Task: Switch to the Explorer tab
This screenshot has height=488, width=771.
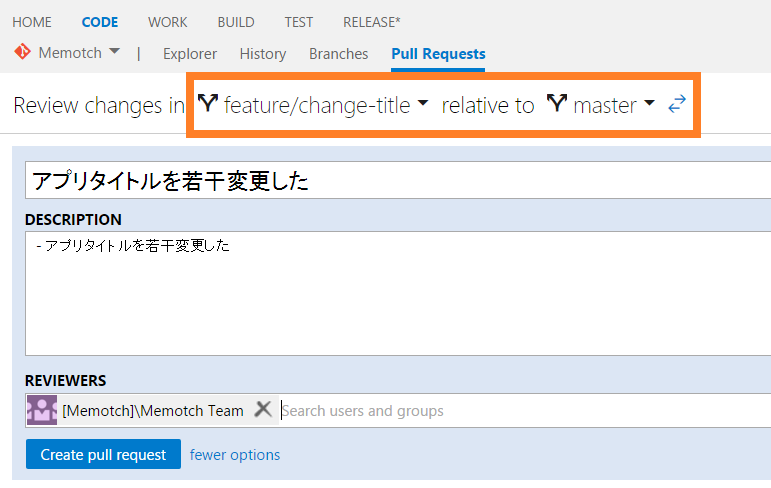Action: click(190, 54)
